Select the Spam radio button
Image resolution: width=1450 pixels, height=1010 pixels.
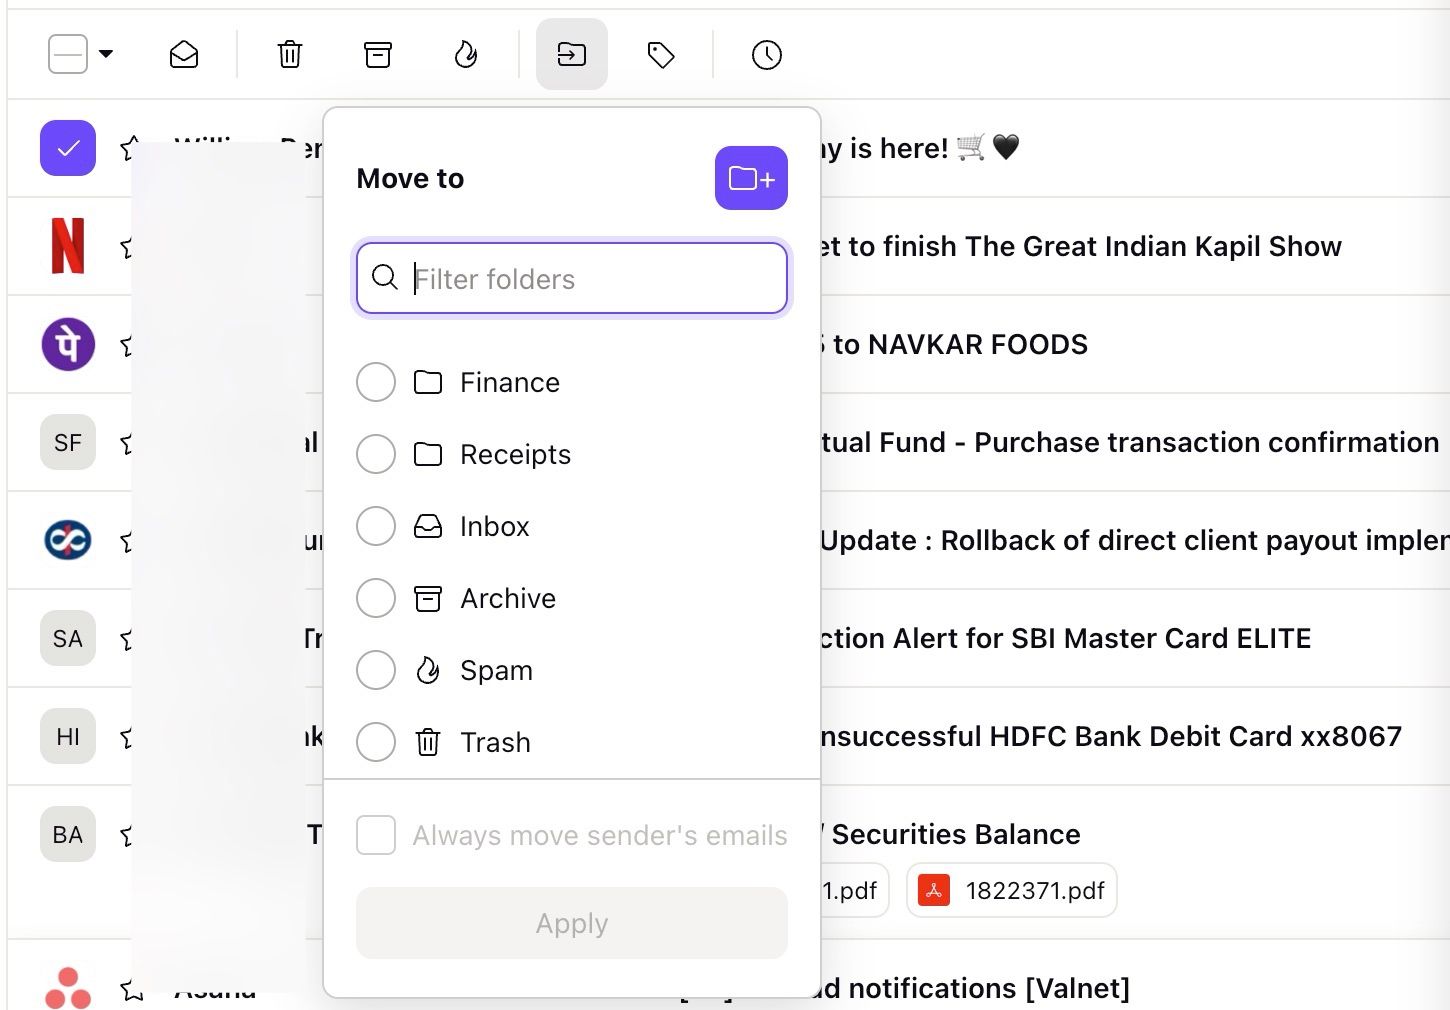click(x=376, y=670)
